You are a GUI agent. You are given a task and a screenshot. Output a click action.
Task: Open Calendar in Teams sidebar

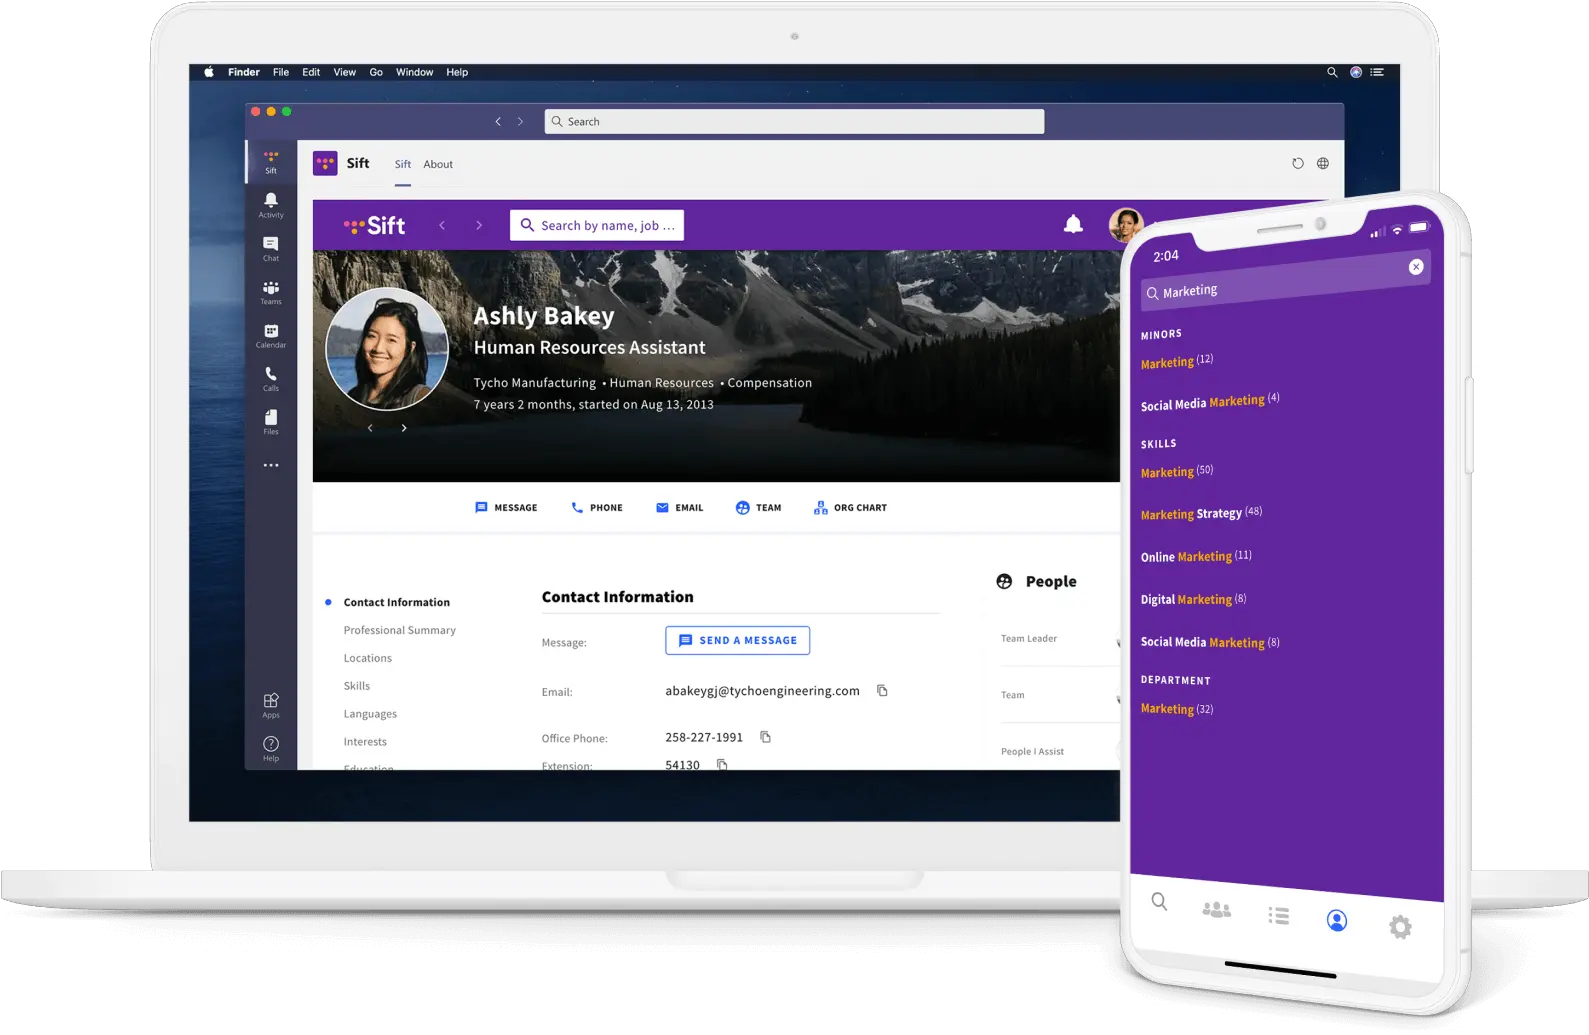[271, 335]
